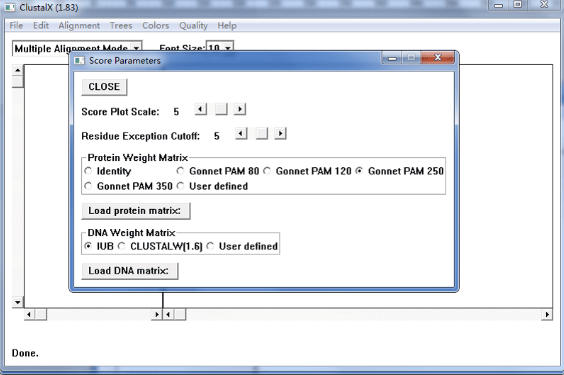Select User defined DNA weight matrix
The width and height of the screenshot is (564, 375).
pyautogui.click(x=242, y=246)
